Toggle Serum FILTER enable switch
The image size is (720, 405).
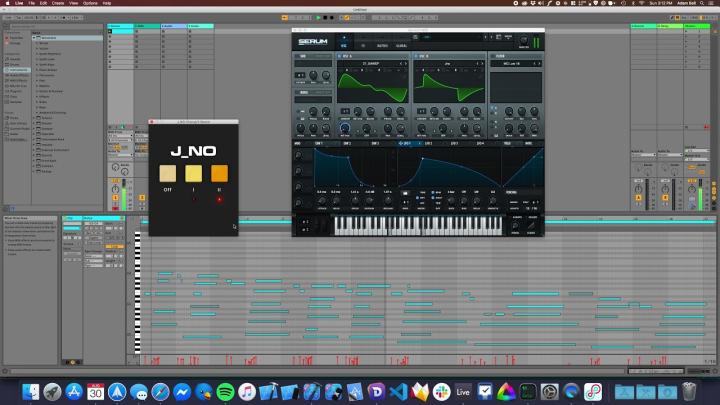[x=493, y=56]
